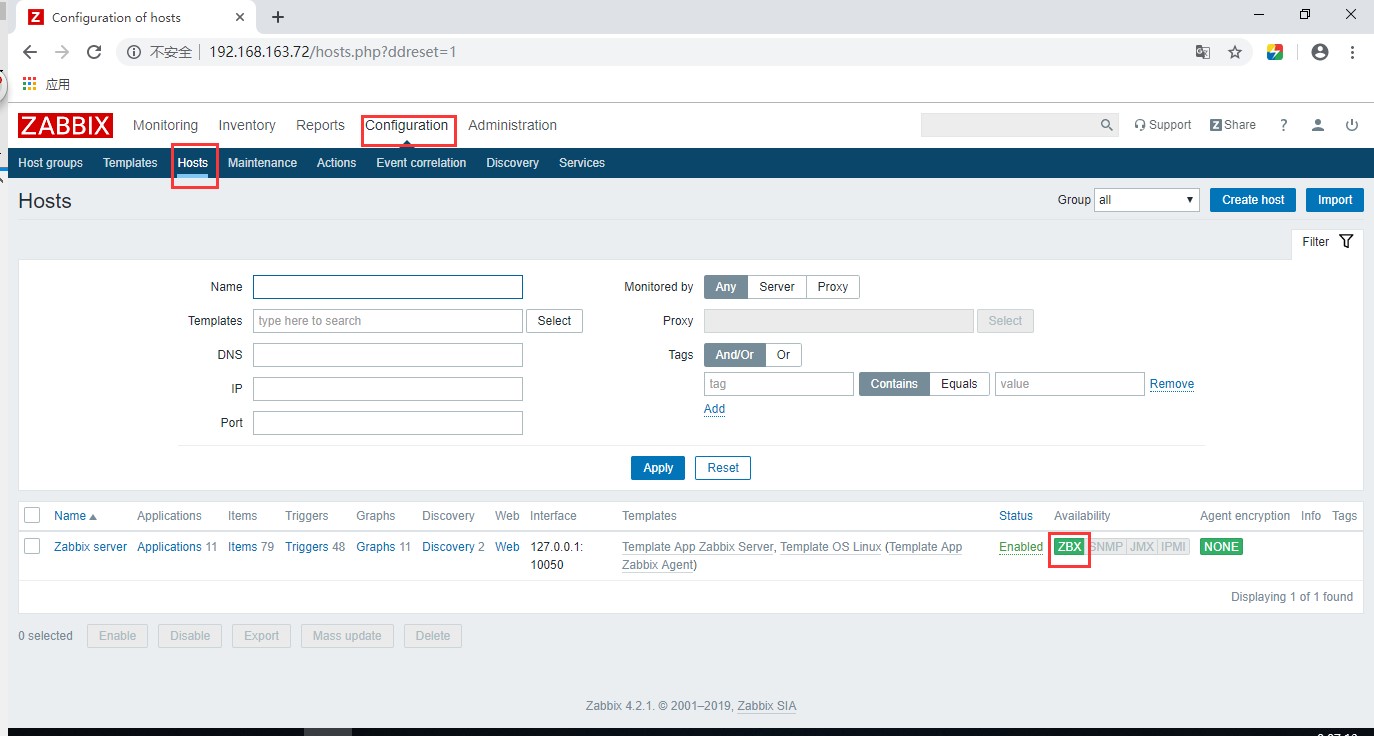Viewport: 1374px width, 736px height.
Task: Open the Inventory menu
Action: [x=247, y=125]
